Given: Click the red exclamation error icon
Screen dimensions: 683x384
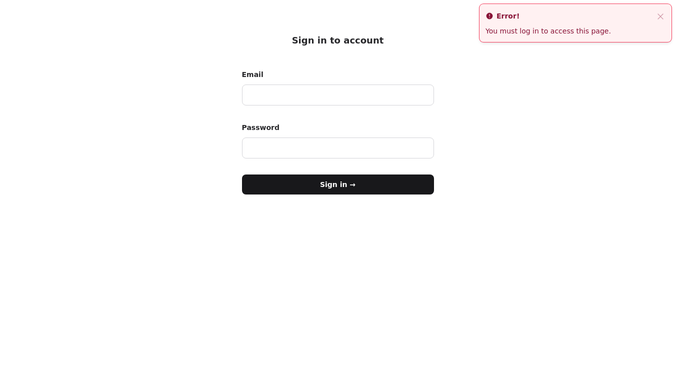Looking at the screenshot, I should pyautogui.click(x=490, y=16).
